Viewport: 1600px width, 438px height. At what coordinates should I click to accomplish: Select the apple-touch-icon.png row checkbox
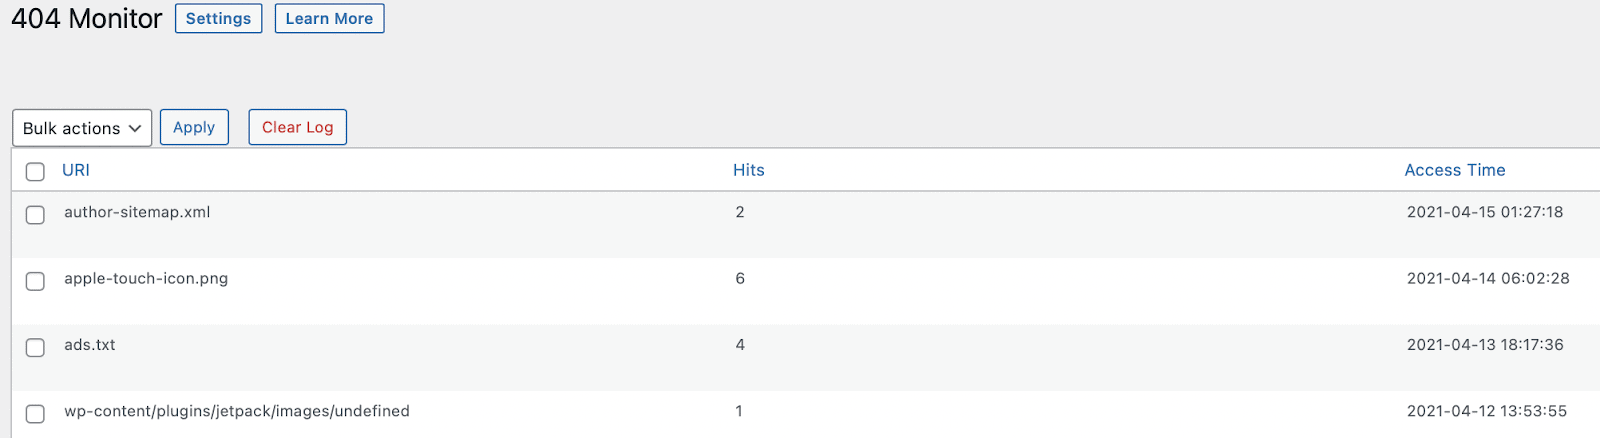35,281
